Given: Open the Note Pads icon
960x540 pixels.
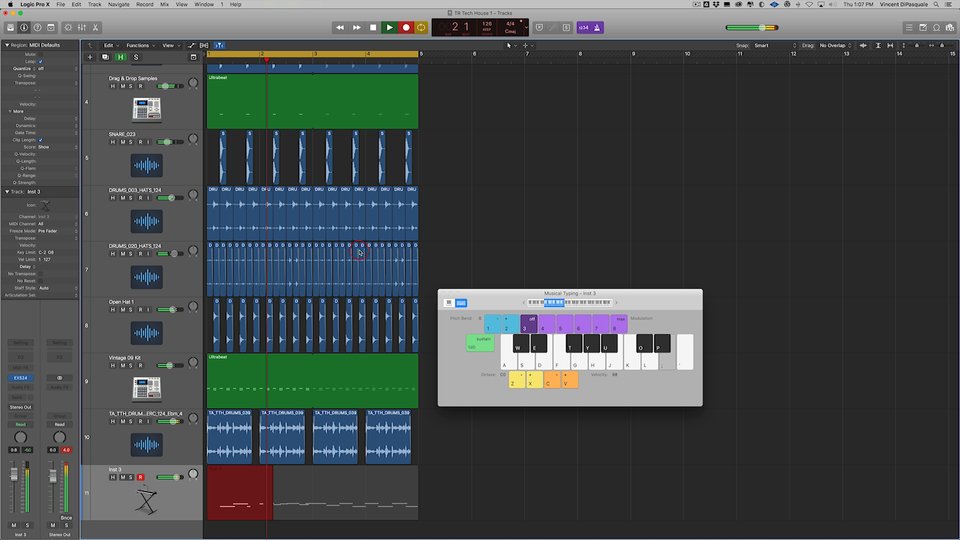Looking at the screenshot, I should (x=923, y=28).
